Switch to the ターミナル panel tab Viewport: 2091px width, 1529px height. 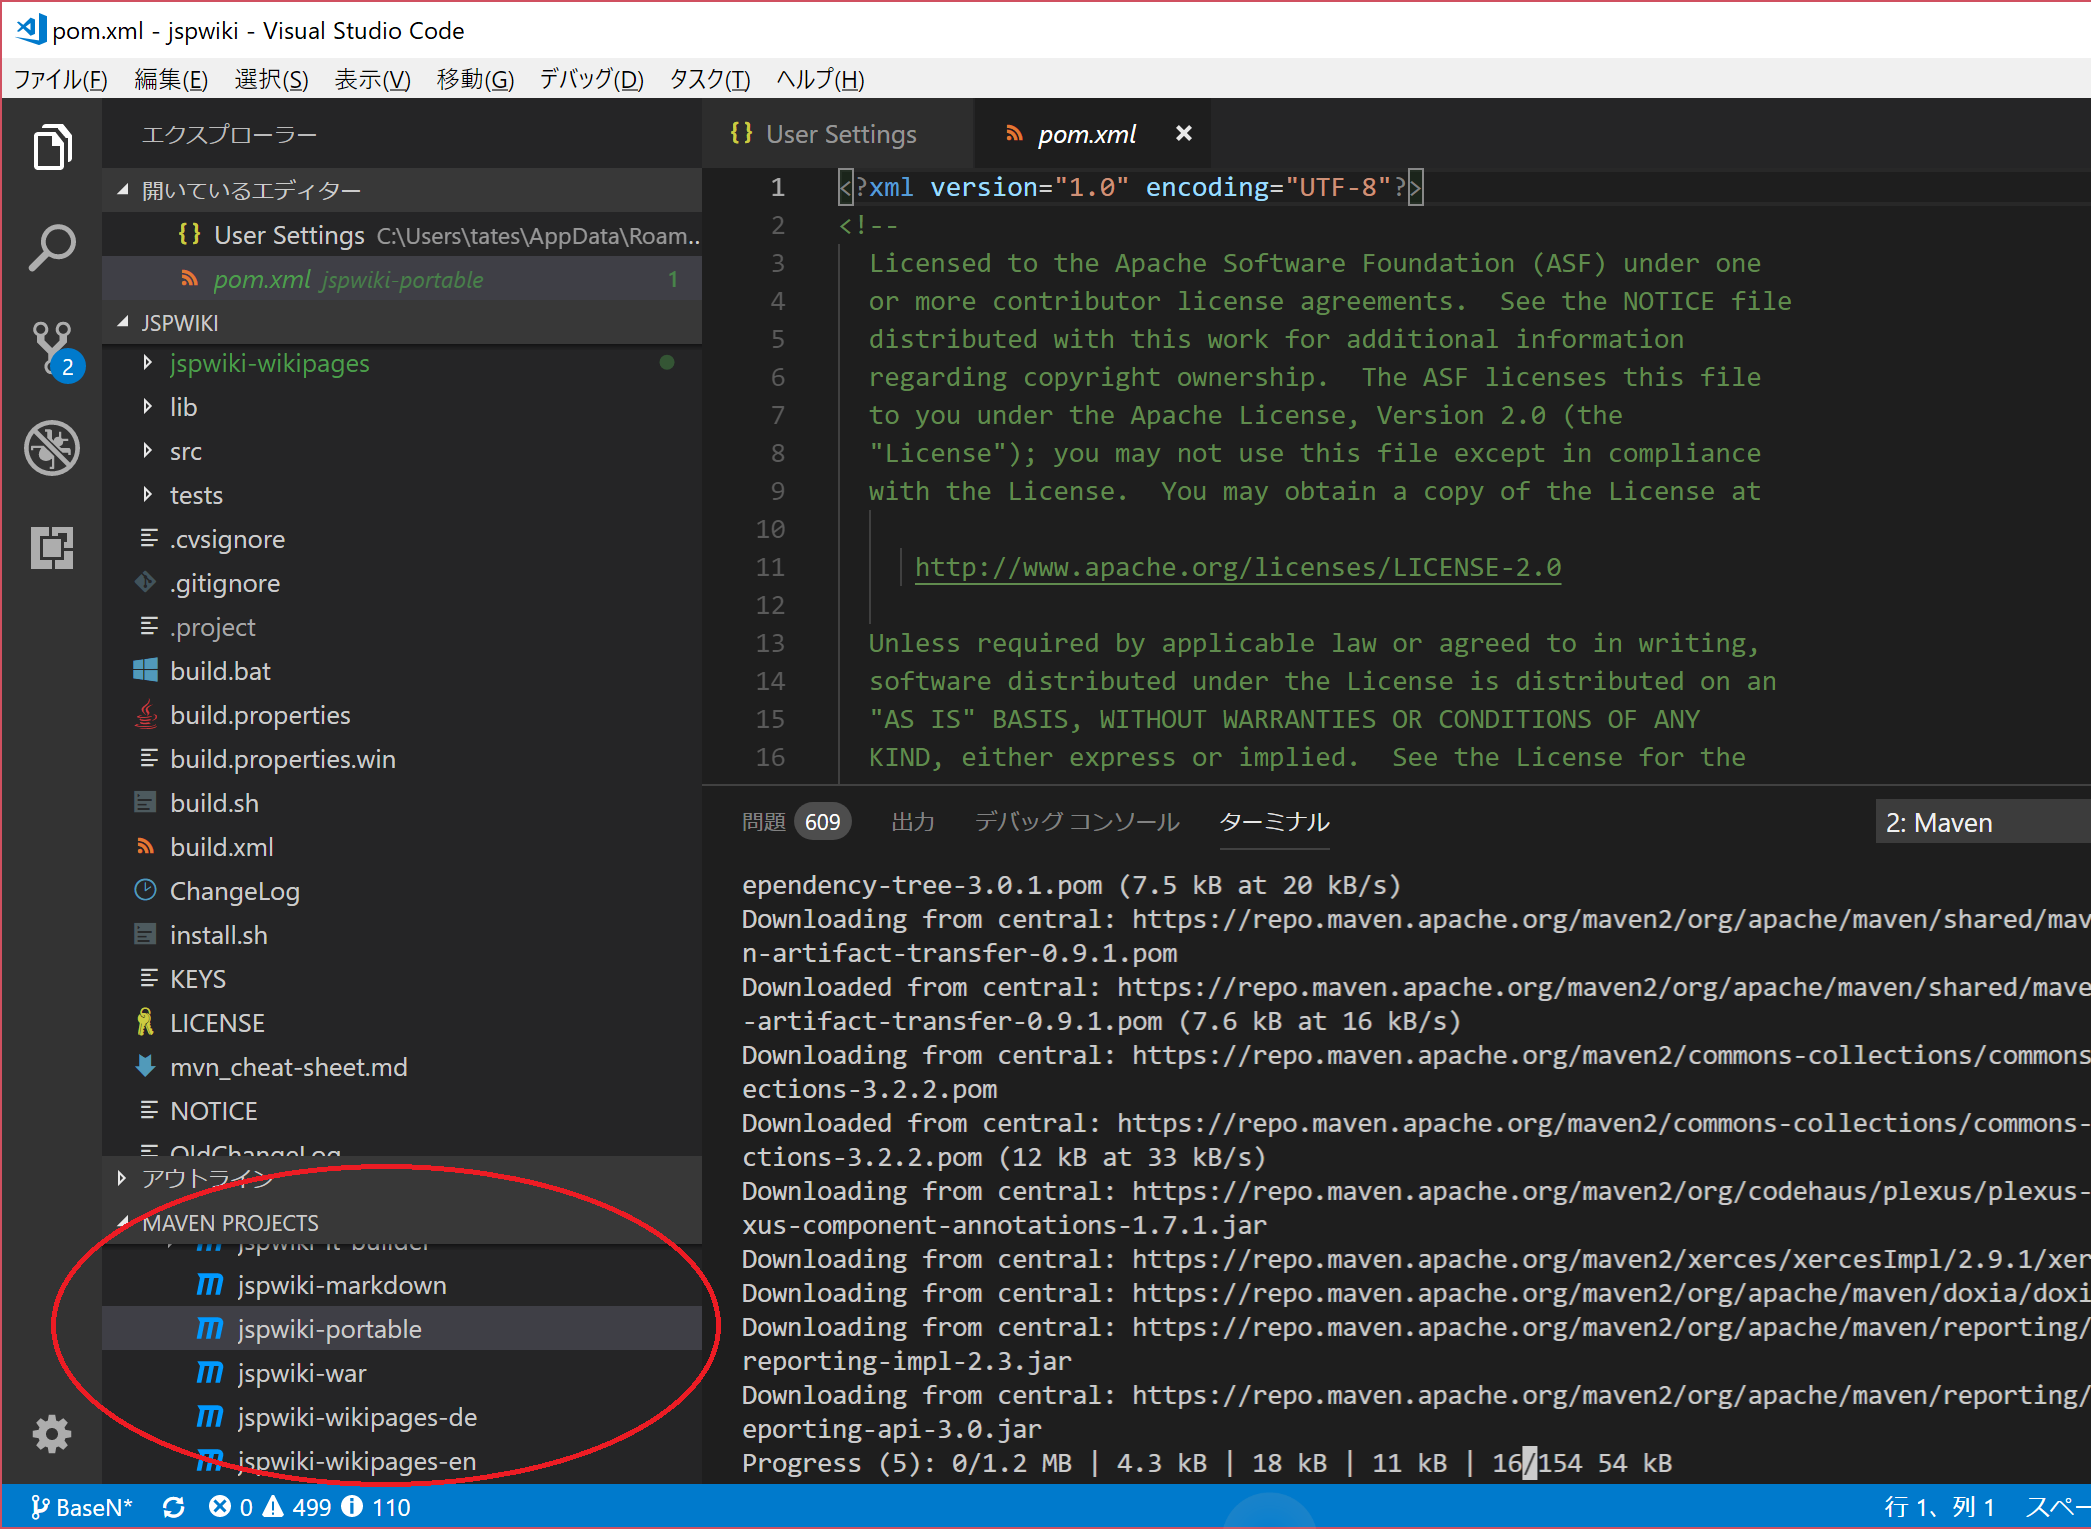(1274, 822)
